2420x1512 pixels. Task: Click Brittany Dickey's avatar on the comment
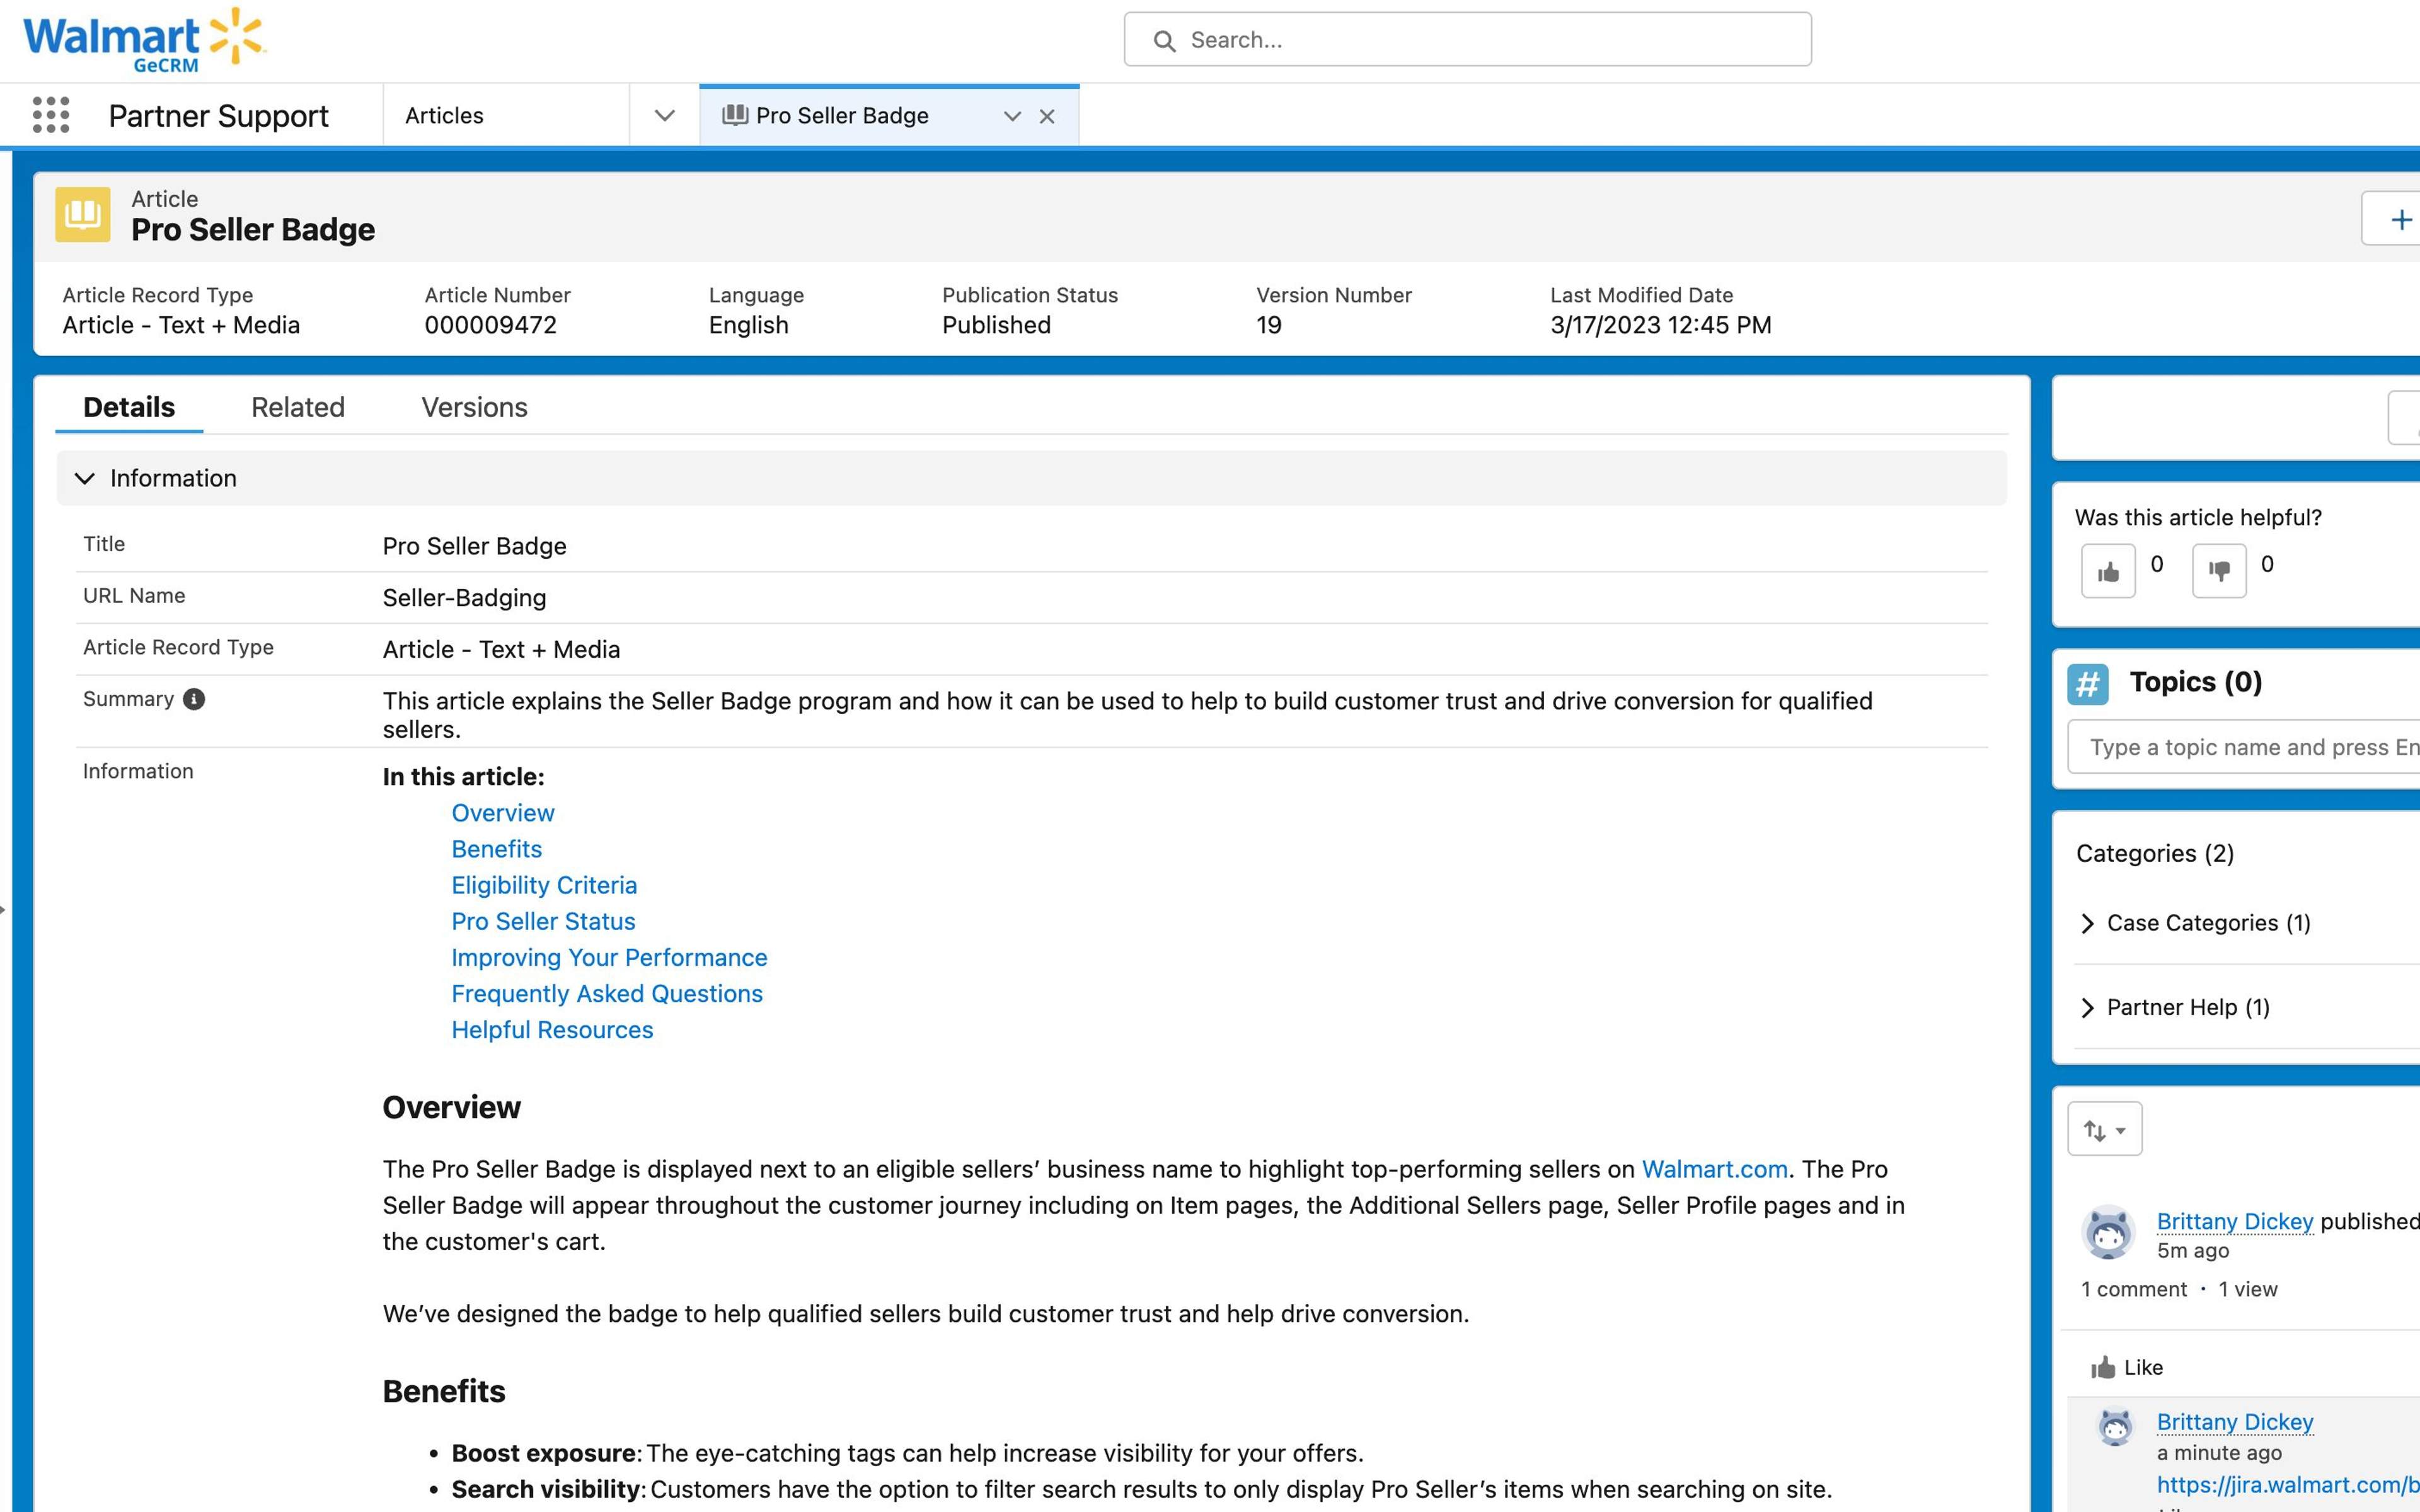2114,1427
